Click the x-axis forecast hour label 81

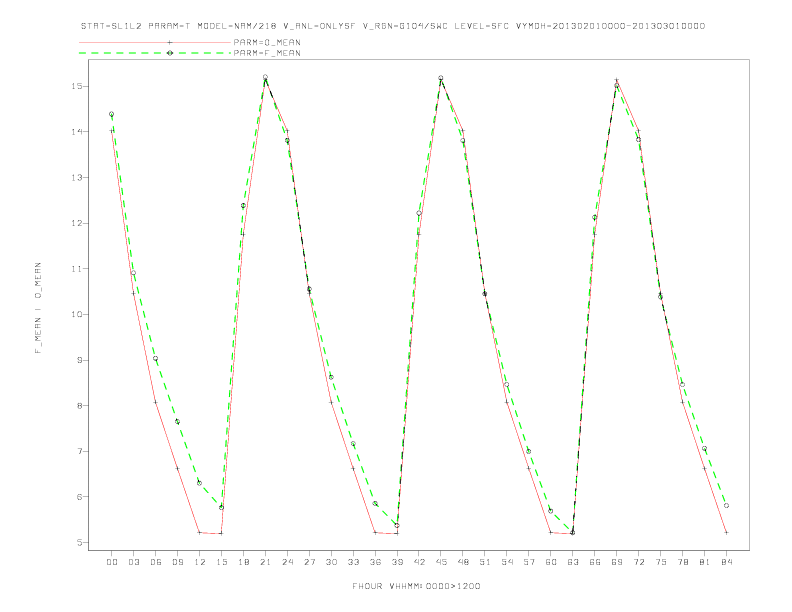pyautogui.click(x=705, y=562)
